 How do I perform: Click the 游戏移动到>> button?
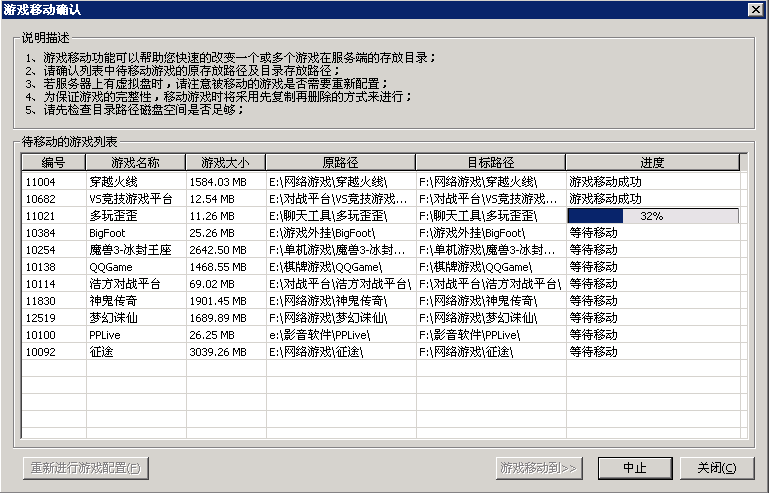coord(538,468)
